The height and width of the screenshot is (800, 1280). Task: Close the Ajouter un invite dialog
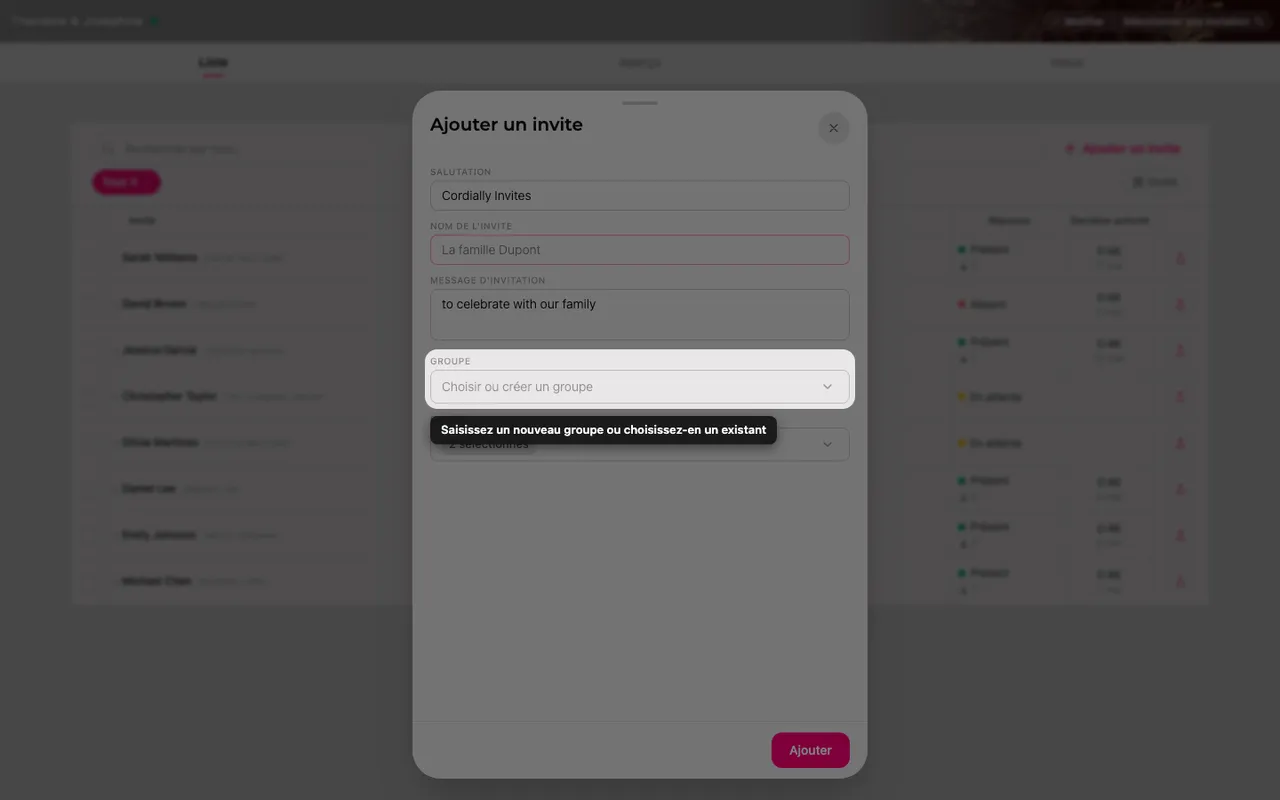[x=833, y=128]
